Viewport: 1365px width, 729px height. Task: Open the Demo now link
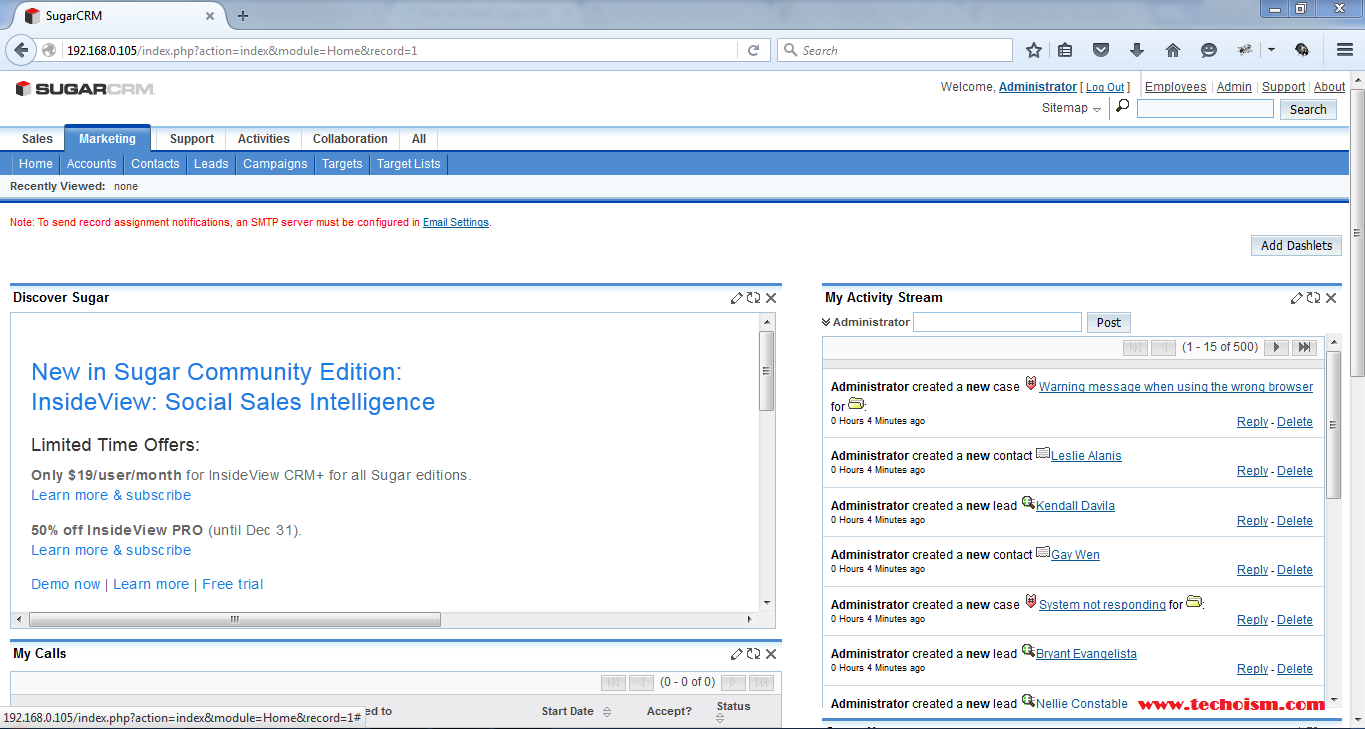66,584
